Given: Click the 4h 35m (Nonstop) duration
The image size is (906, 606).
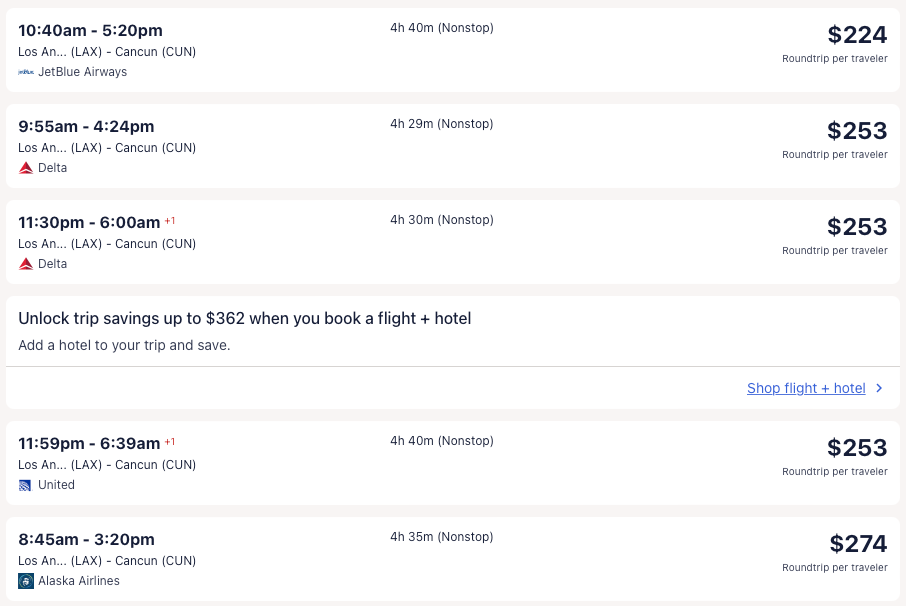Looking at the screenshot, I should [442, 537].
